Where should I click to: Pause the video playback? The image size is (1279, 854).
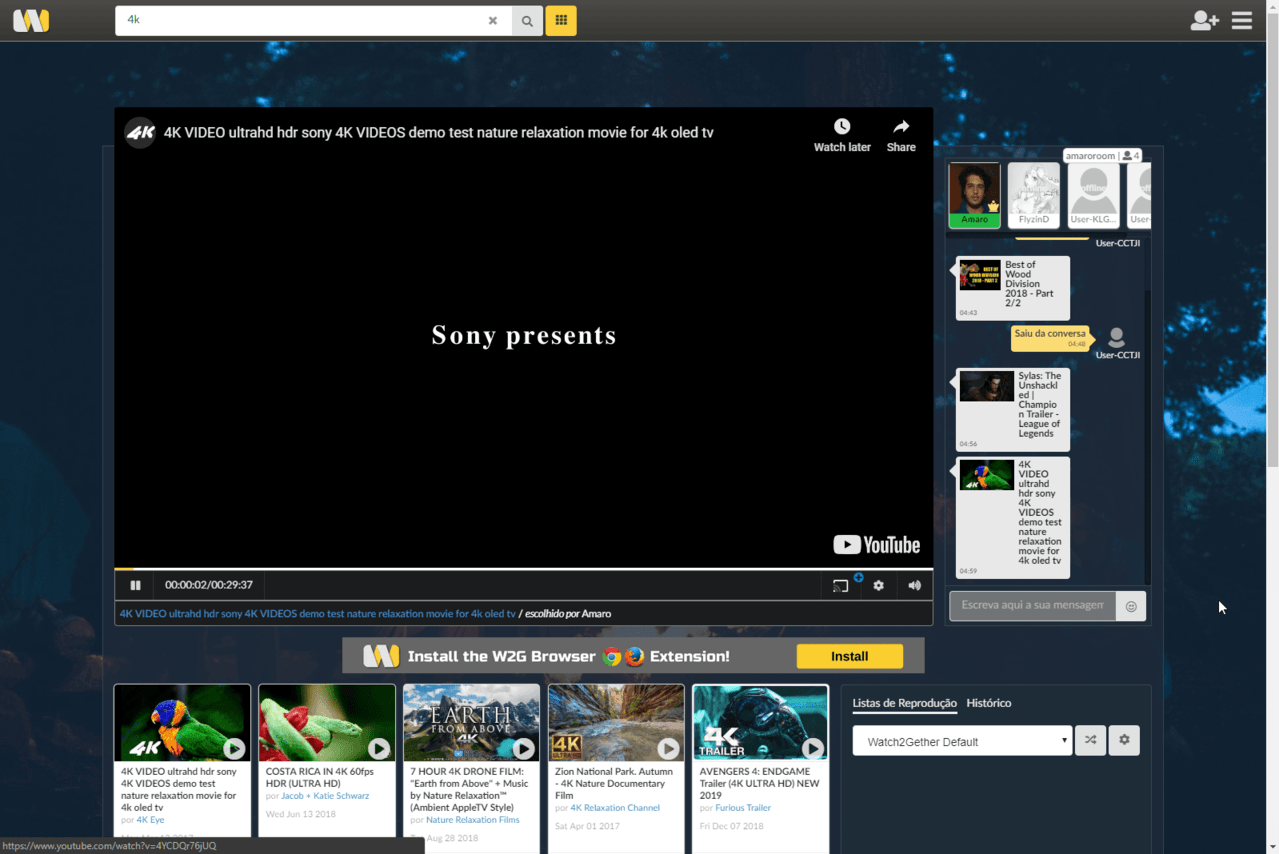point(136,585)
